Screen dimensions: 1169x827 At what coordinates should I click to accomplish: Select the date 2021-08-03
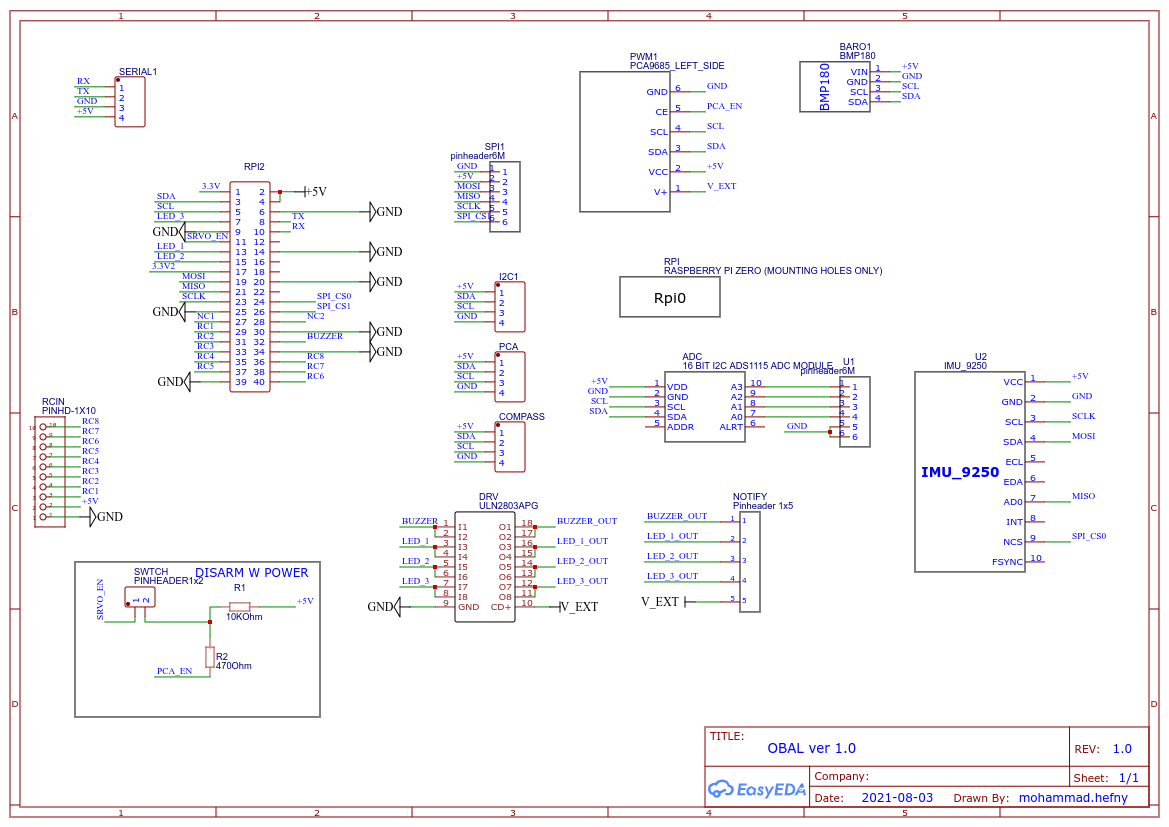(x=897, y=797)
